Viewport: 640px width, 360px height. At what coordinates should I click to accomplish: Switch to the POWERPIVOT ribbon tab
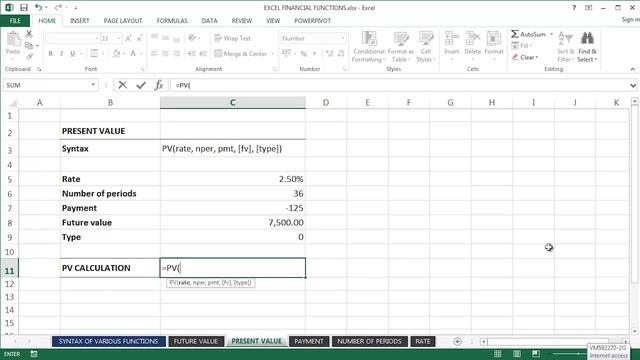click(x=313, y=20)
